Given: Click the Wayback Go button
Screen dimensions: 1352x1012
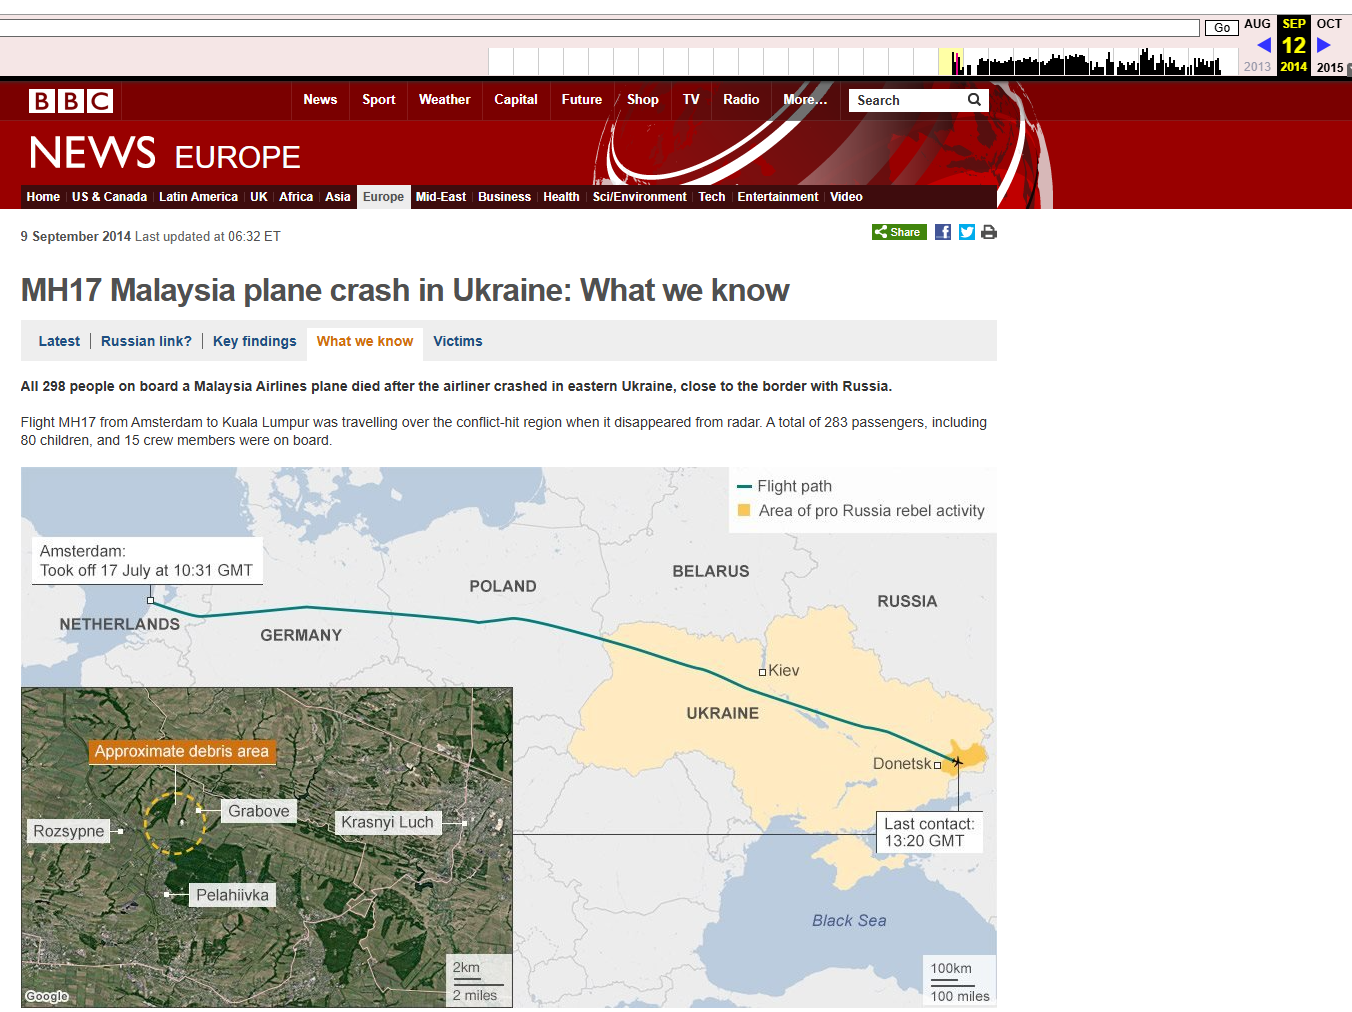Looking at the screenshot, I should [1222, 28].
